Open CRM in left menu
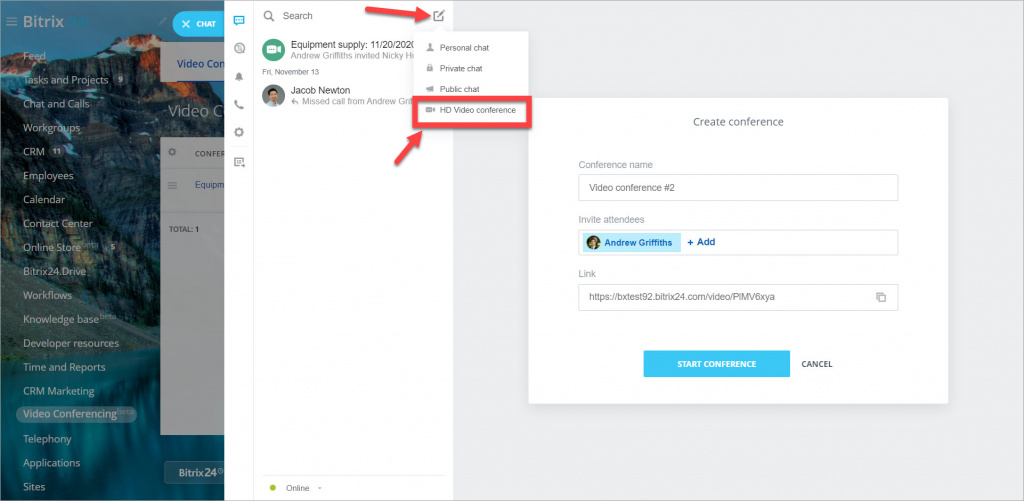This screenshot has width=1024, height=501. (34, 152)
